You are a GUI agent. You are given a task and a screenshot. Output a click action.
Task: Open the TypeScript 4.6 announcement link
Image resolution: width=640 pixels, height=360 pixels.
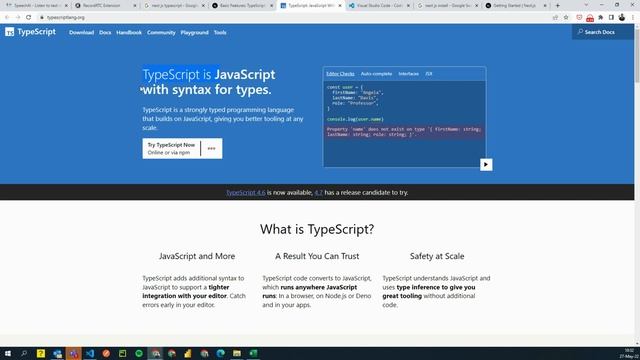click(246, 192)
